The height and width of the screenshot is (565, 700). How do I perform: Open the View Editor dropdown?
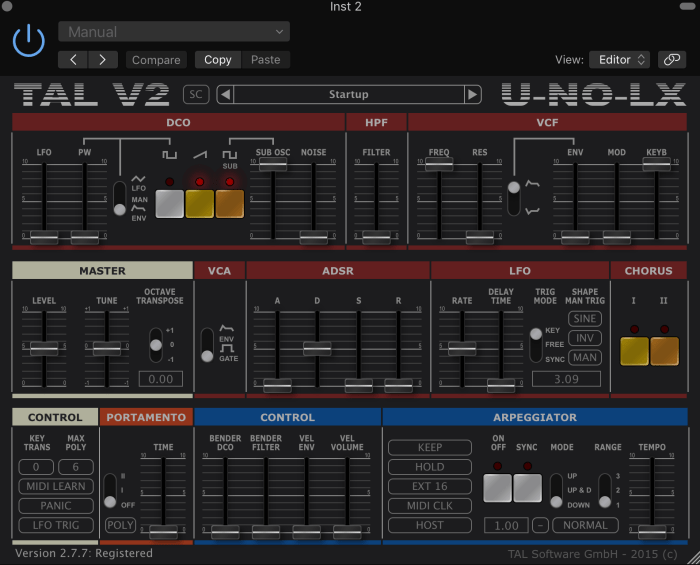(x=619, y=60)
